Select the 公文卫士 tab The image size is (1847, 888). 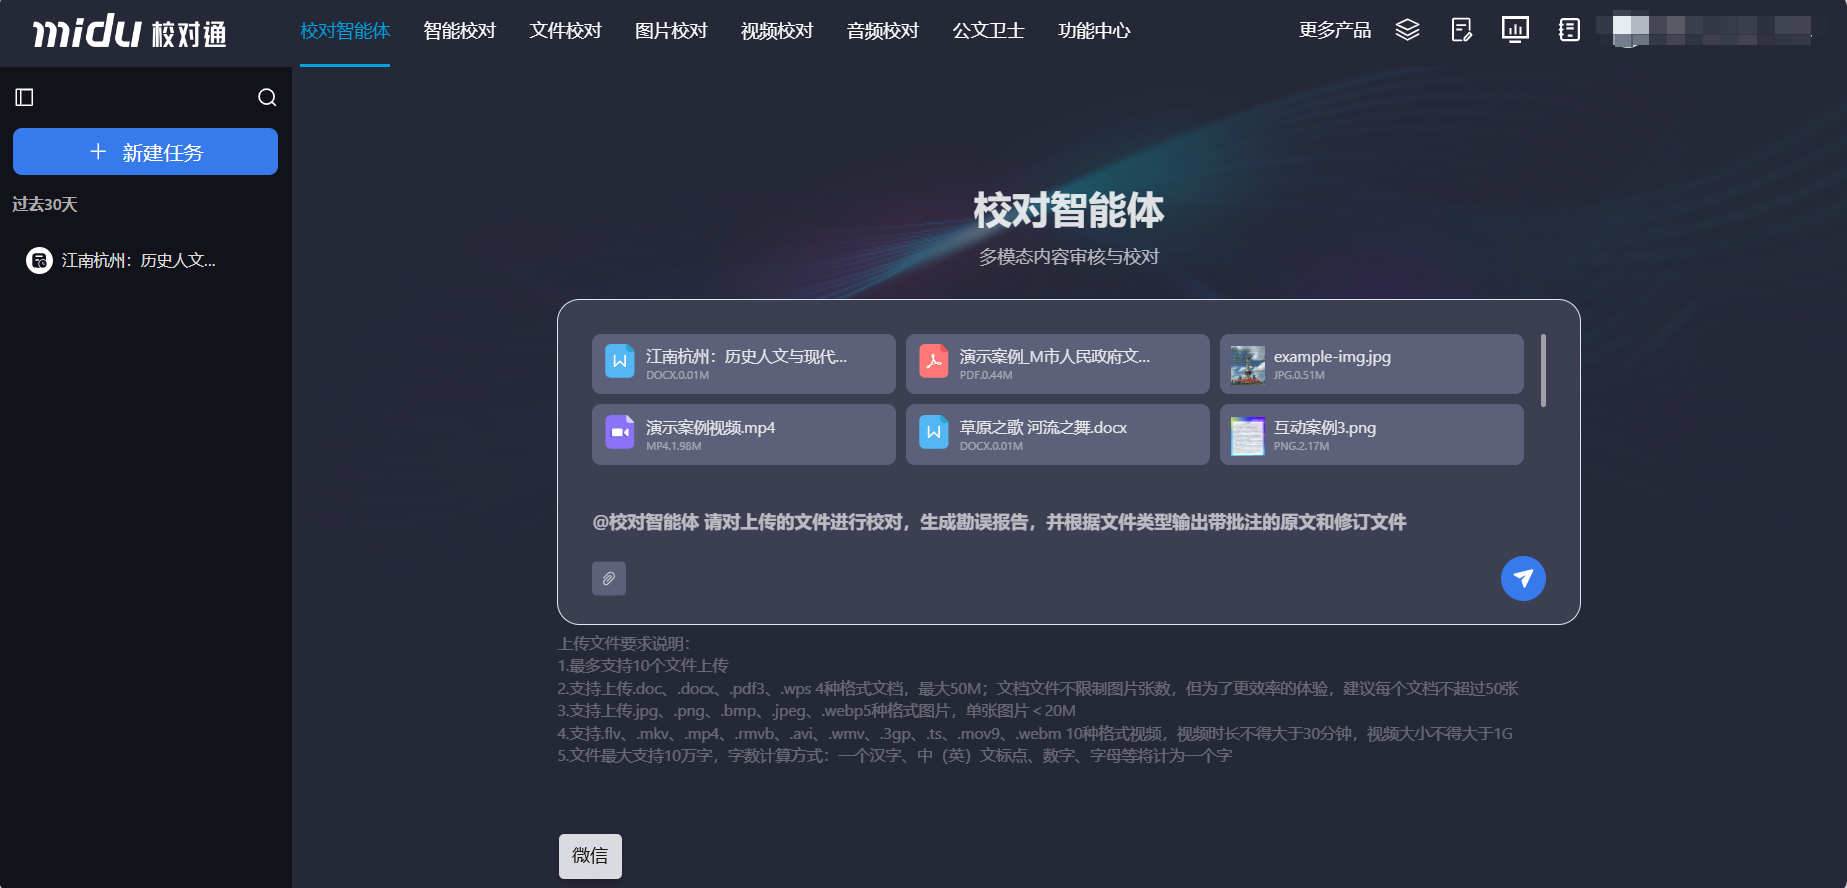pyautogui.click(x=988, y=31)
